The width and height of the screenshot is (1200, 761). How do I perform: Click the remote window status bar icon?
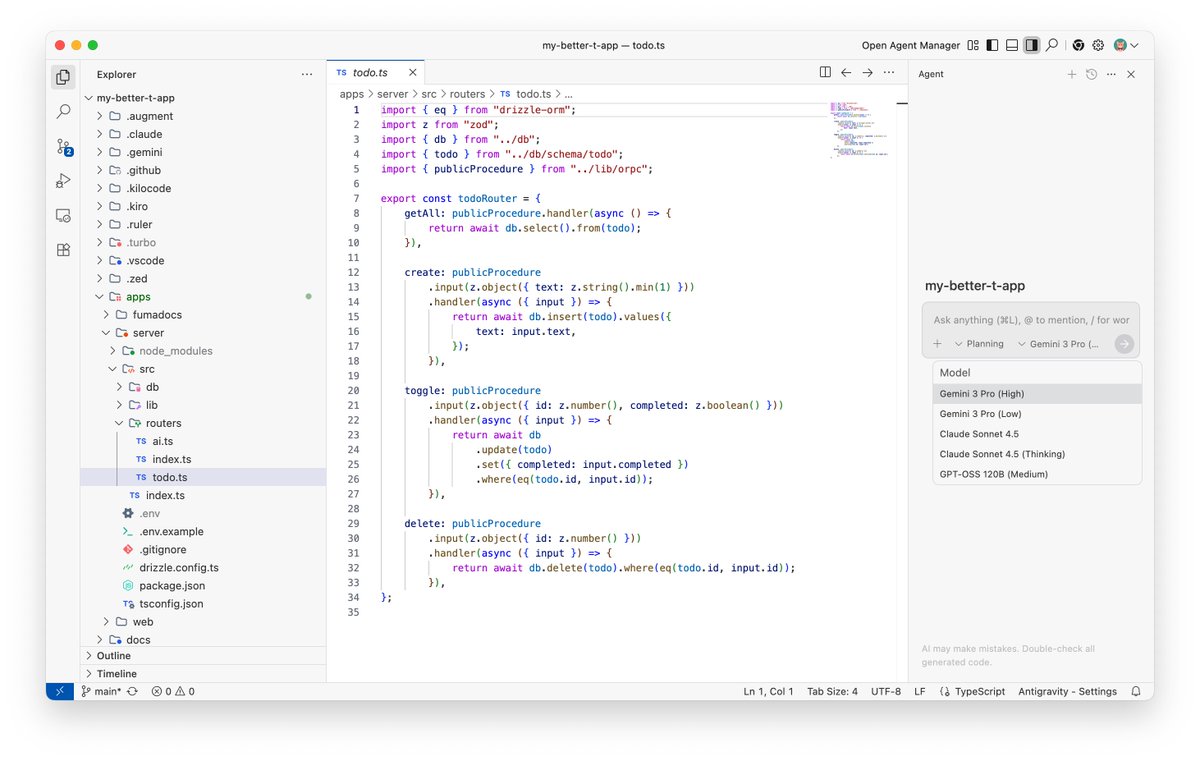60,691
